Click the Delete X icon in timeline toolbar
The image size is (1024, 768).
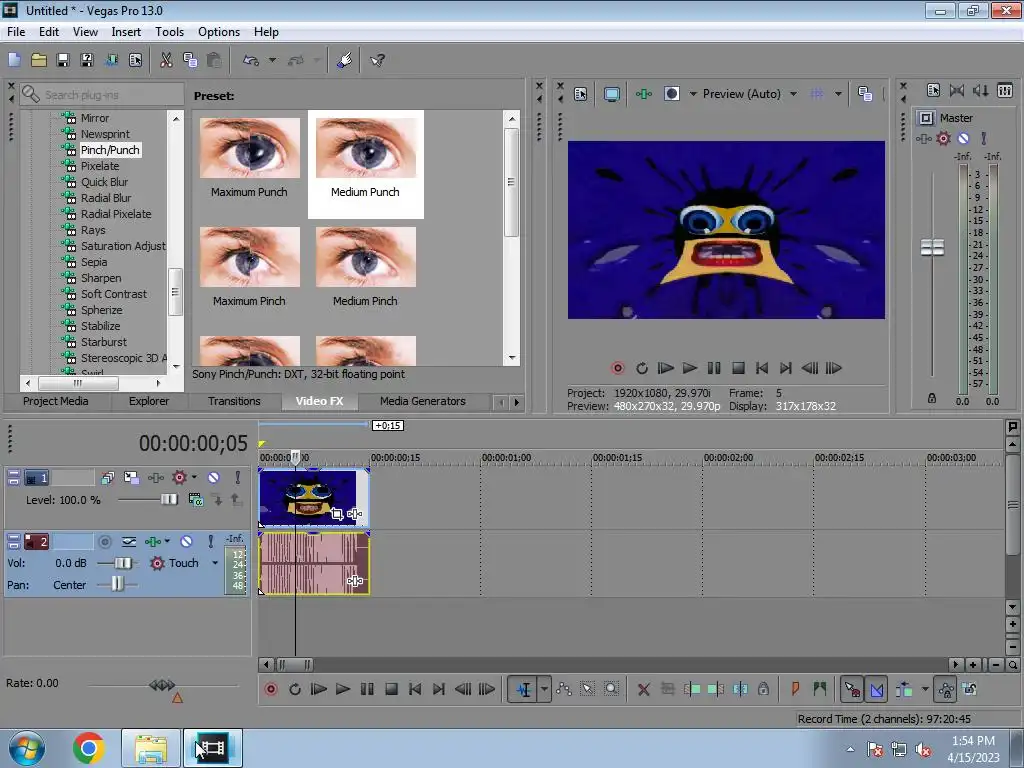(644, 689)
